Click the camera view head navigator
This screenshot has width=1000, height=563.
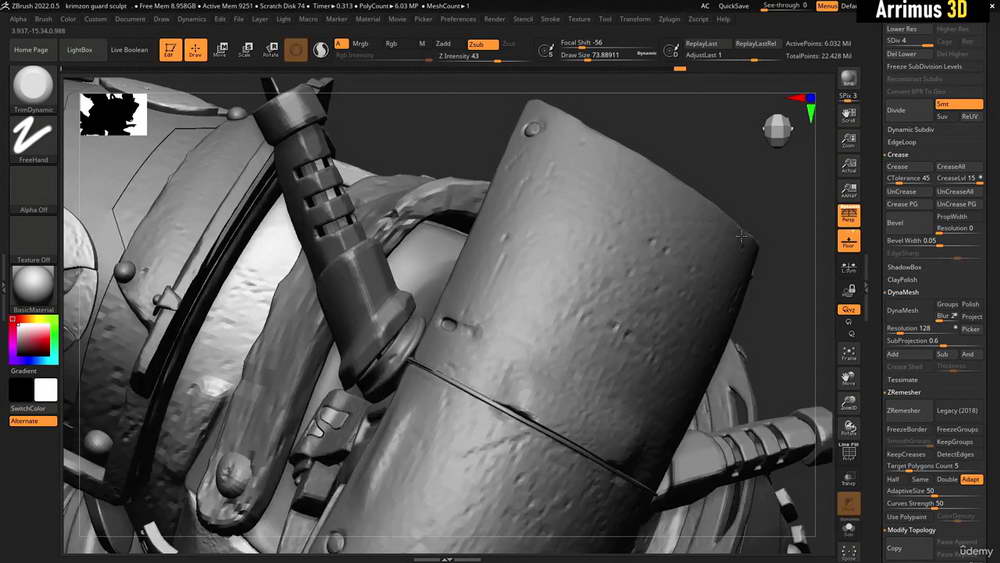[x=777, y=129]
